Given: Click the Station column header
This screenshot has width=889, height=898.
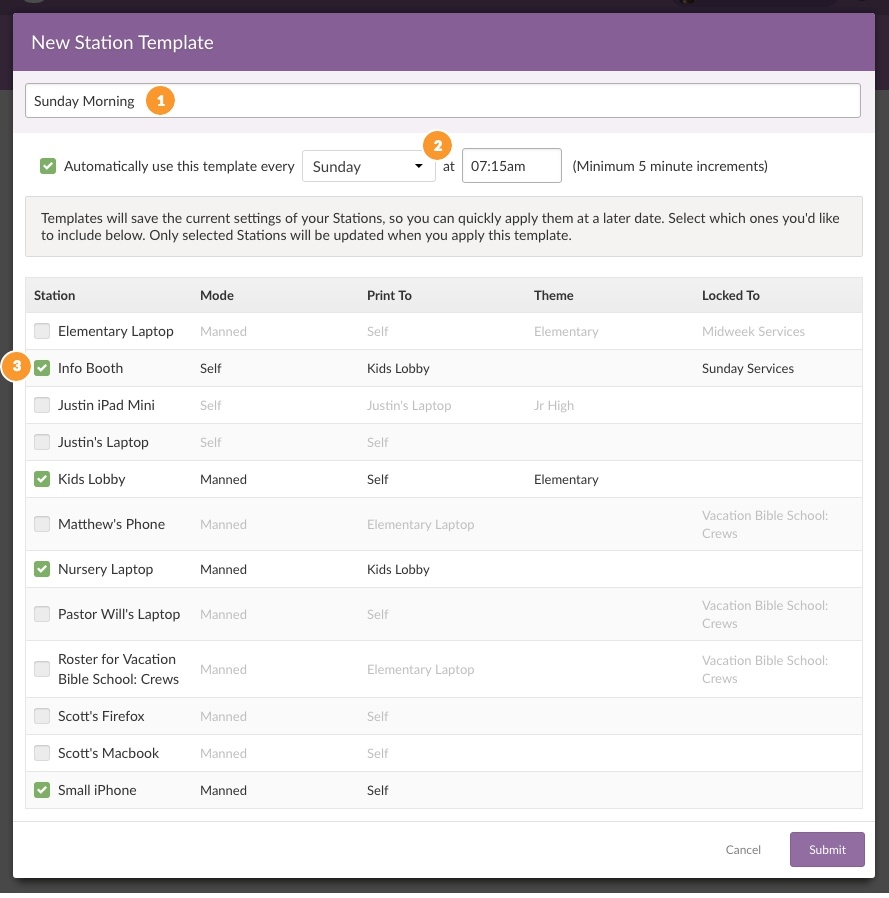Looking at the screenshot, I should pos(54,296).
